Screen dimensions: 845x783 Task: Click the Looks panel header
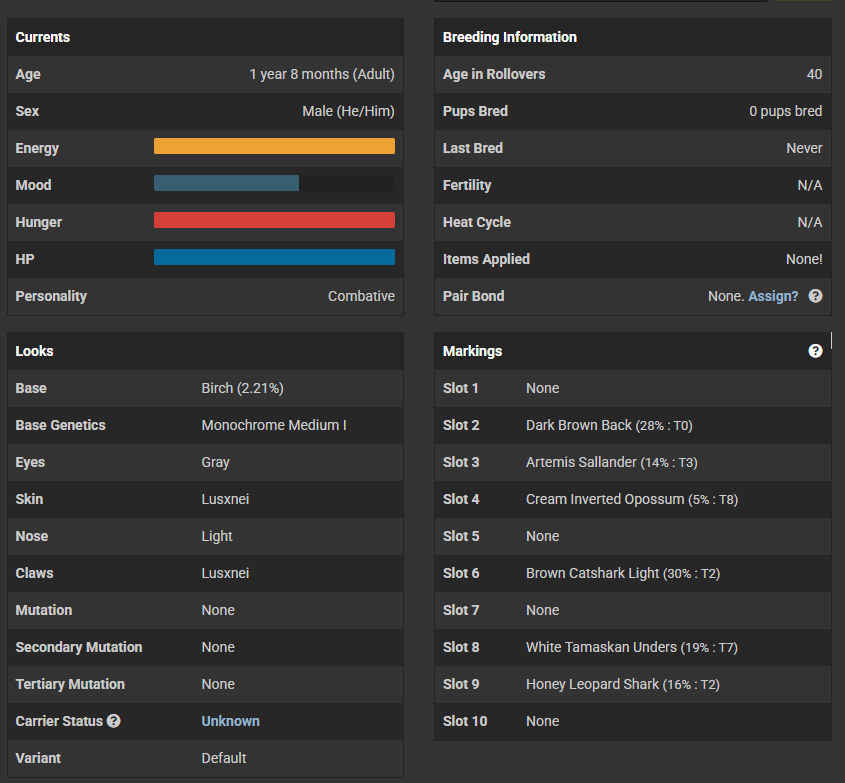click(x=35, y=351)
